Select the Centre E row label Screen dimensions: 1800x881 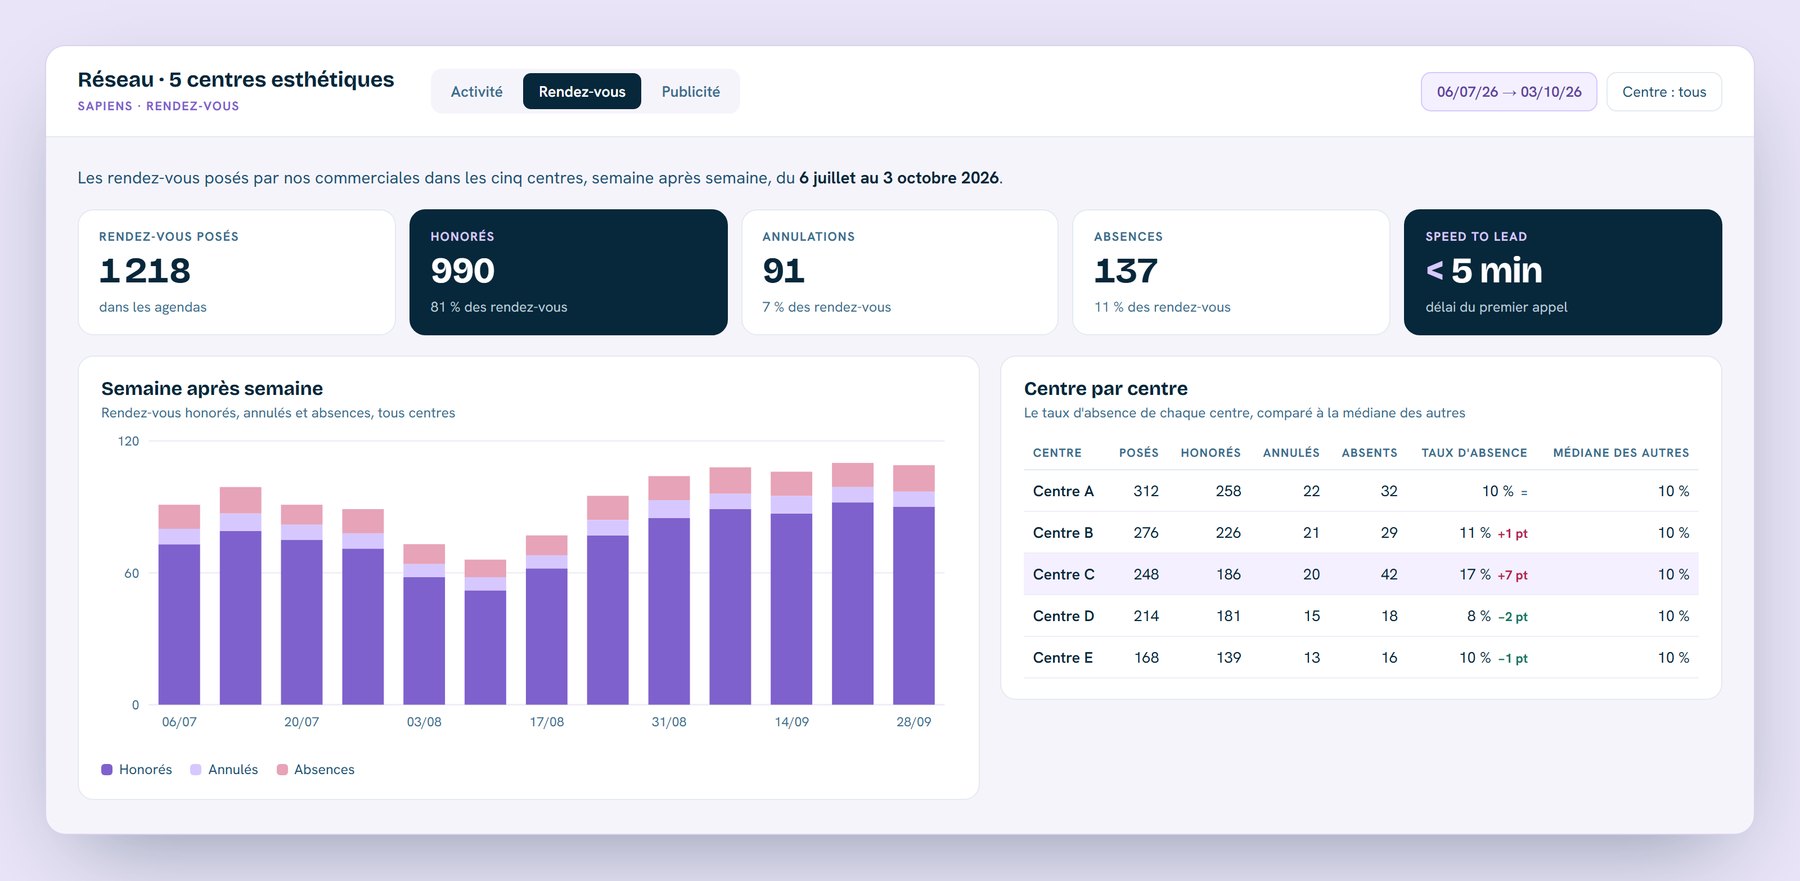1063,658
